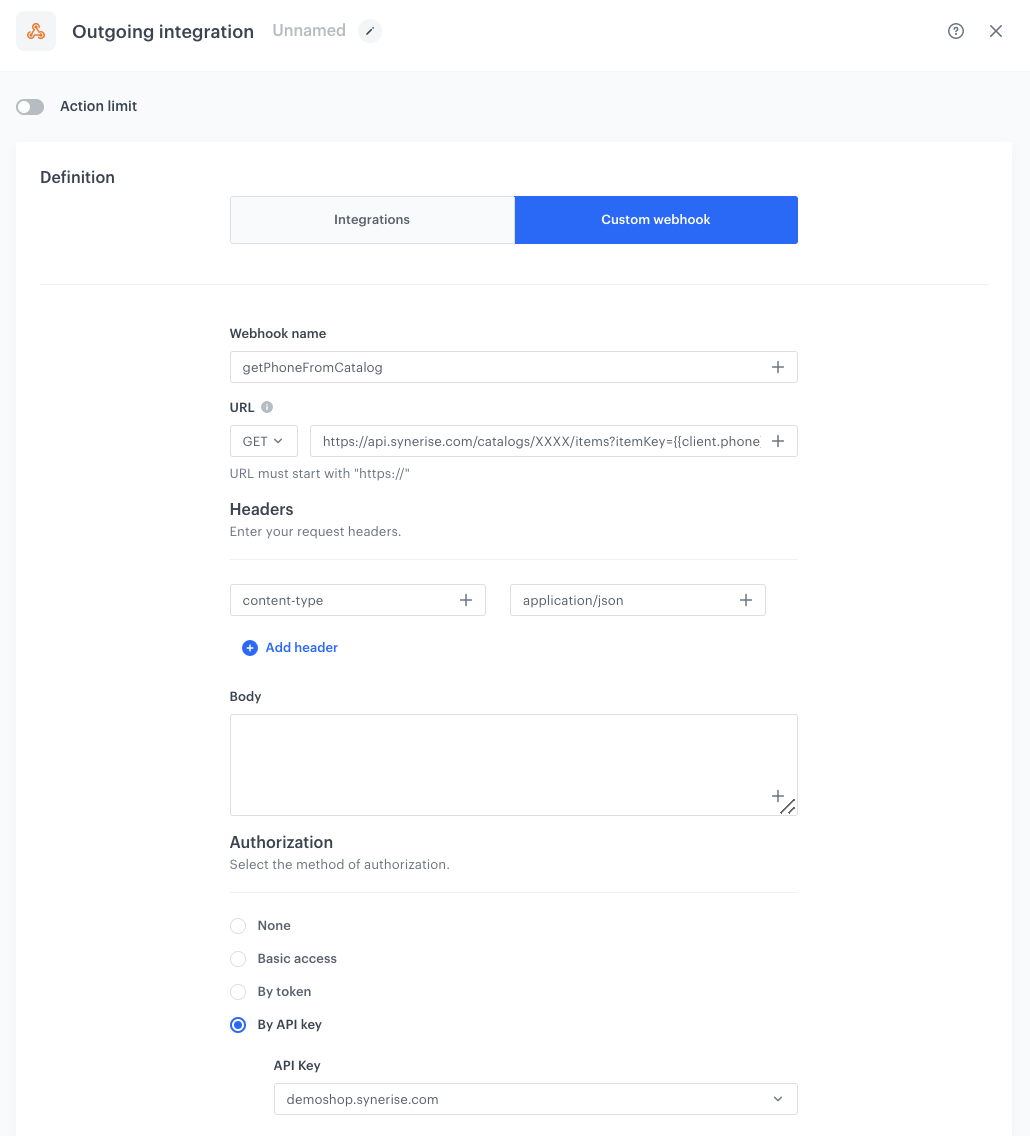Image resolution: width=1030 pixels, height=1136 pixels.
Task: Switch to the Custom webhook tab
Action: [x=656, y=220]
